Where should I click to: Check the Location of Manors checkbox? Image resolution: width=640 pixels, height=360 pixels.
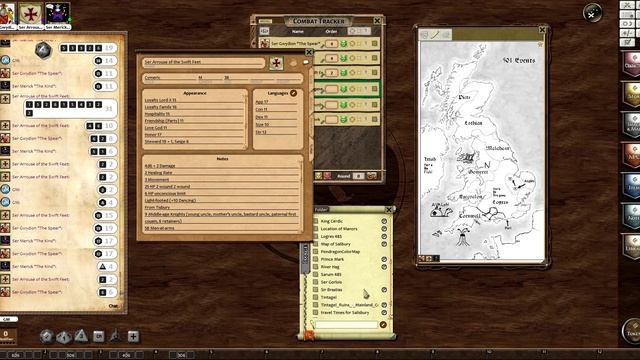point(315,229)
